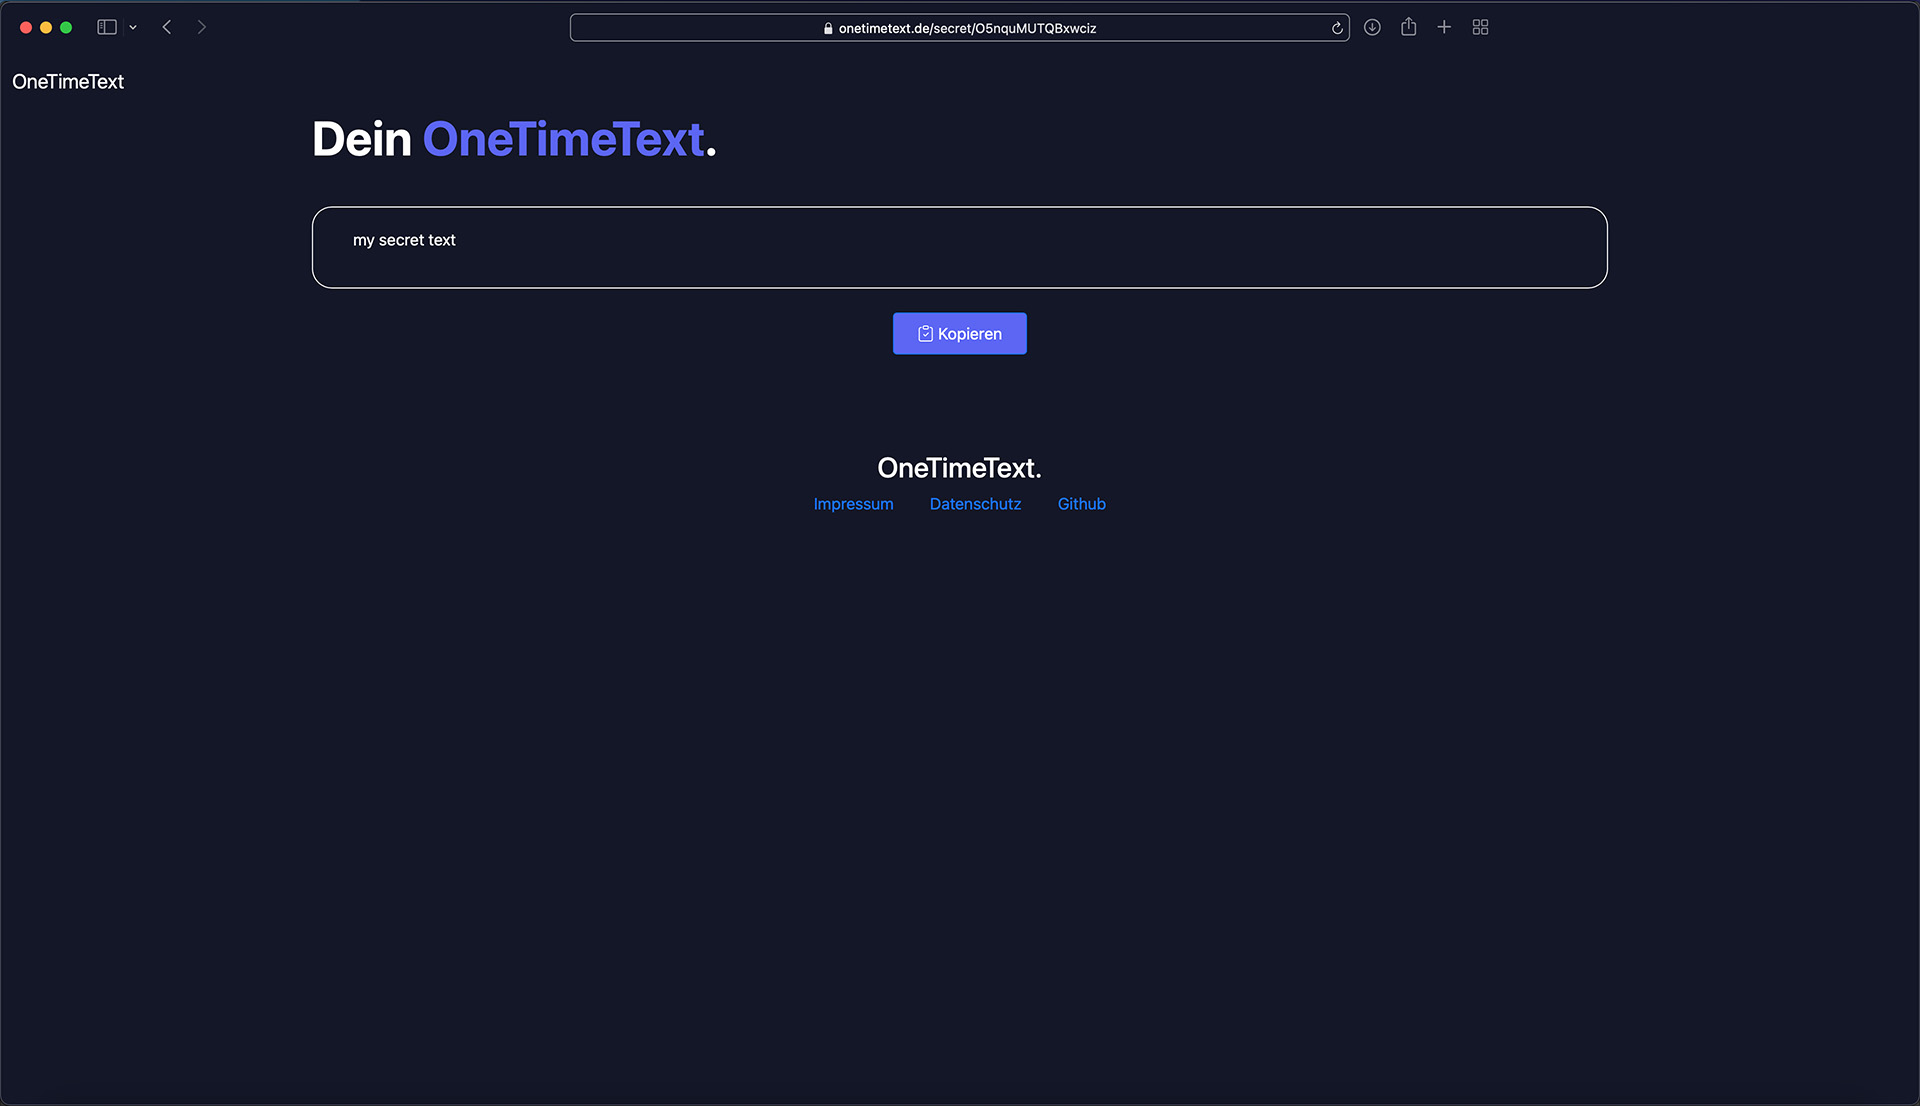Click the lock icon in address bar

tap(828, 28)
